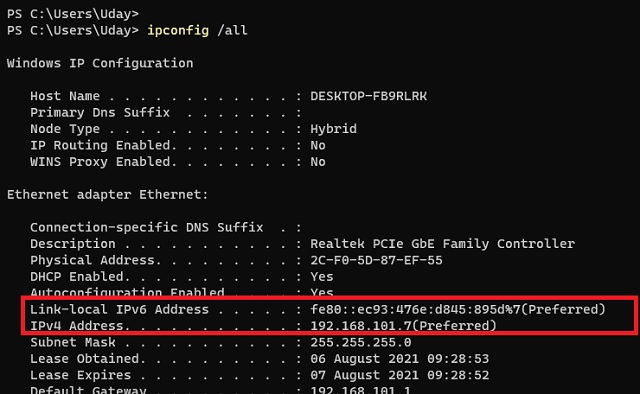The height and width of the screenshot is (394, 640).
Task: Click the first empty PS C:\Users\Uday> prompt
Action: (x=73, y=14)
